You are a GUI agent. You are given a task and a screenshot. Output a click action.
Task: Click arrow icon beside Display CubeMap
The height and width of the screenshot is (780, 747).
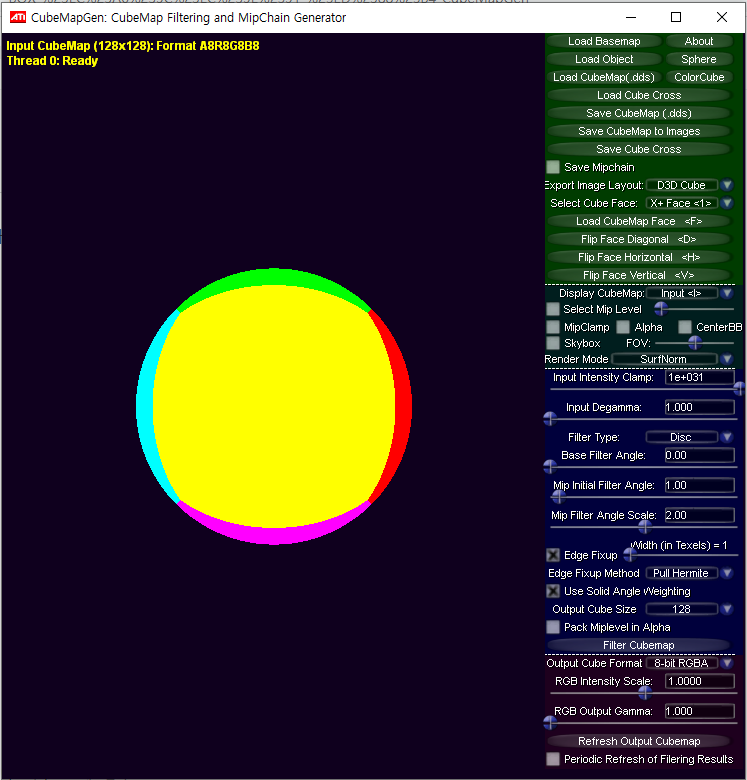pos(727,293)
